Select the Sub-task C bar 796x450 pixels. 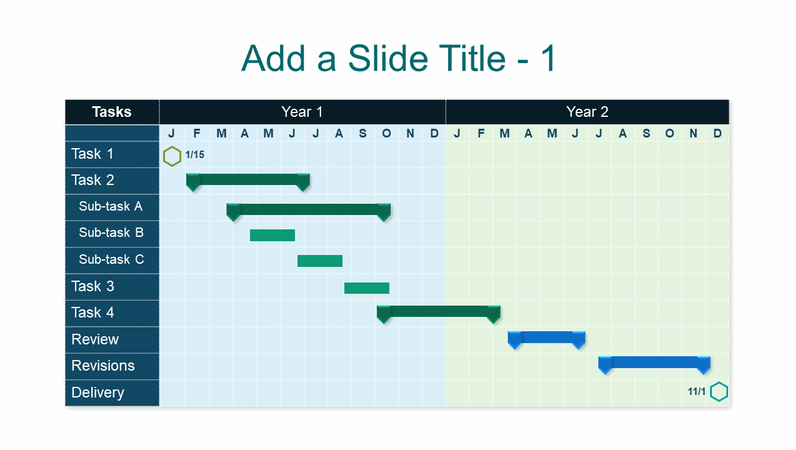[320, 261]
